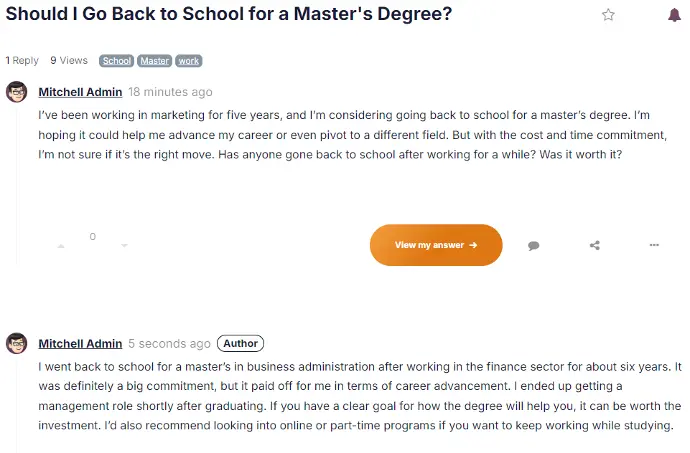Click the notification bell icon

[x=674, y=15]
